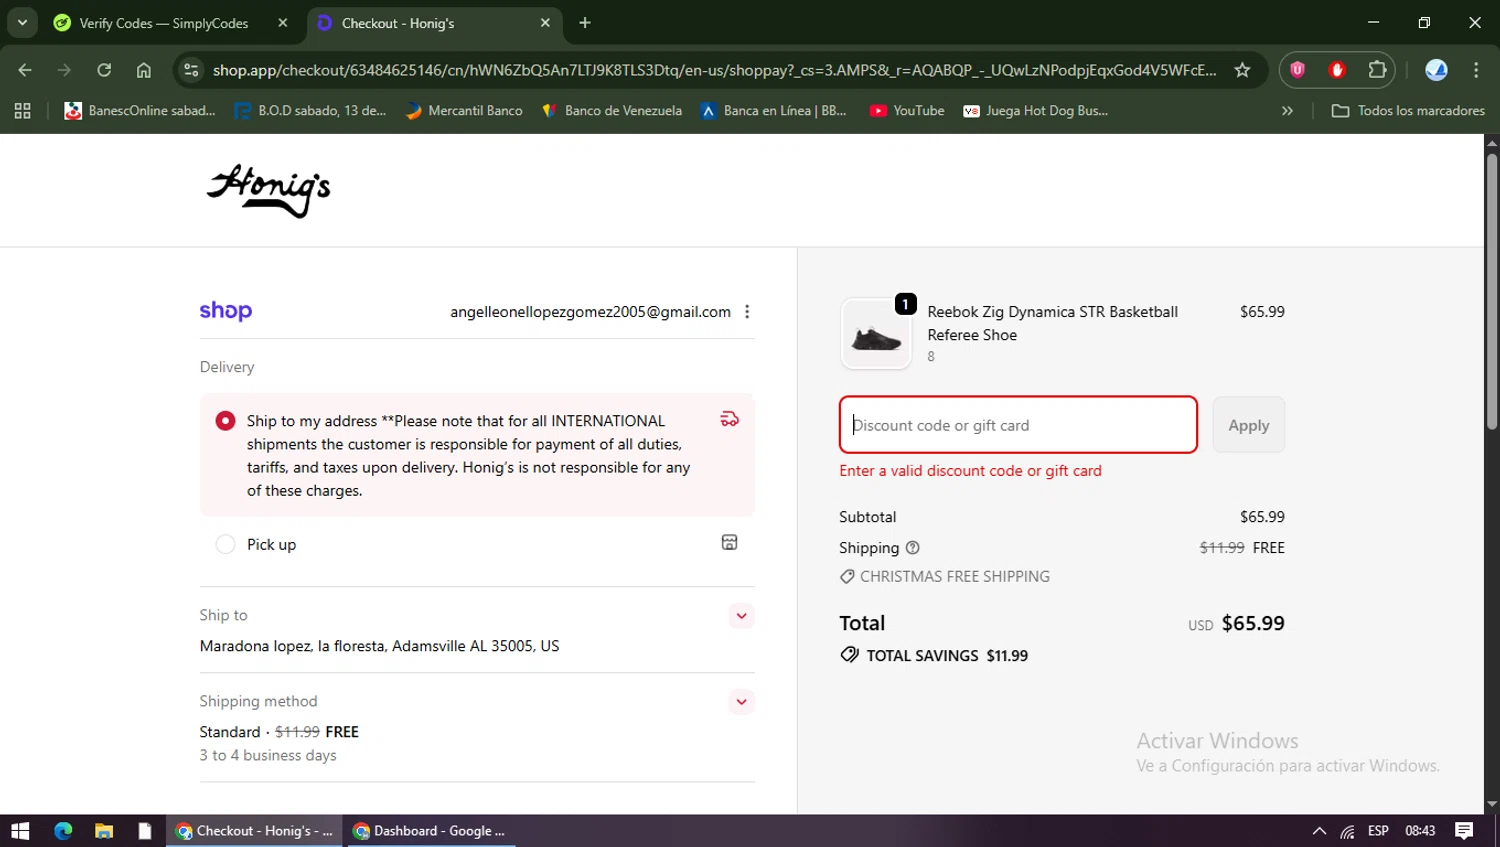Viewport: 1500px width, 847px height.
Task: Open Banco de Venezuela bookmark
Action: click(x=611, y=111)
